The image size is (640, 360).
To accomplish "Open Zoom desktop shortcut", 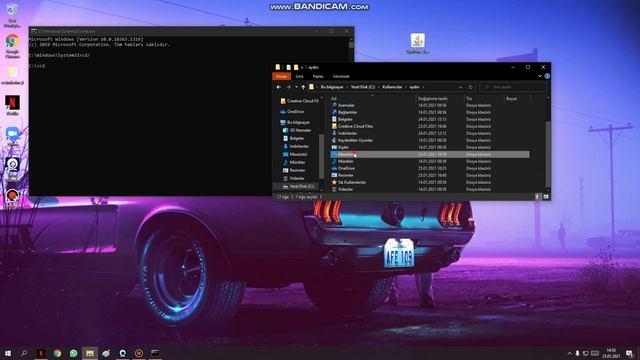I will point(12,136).
